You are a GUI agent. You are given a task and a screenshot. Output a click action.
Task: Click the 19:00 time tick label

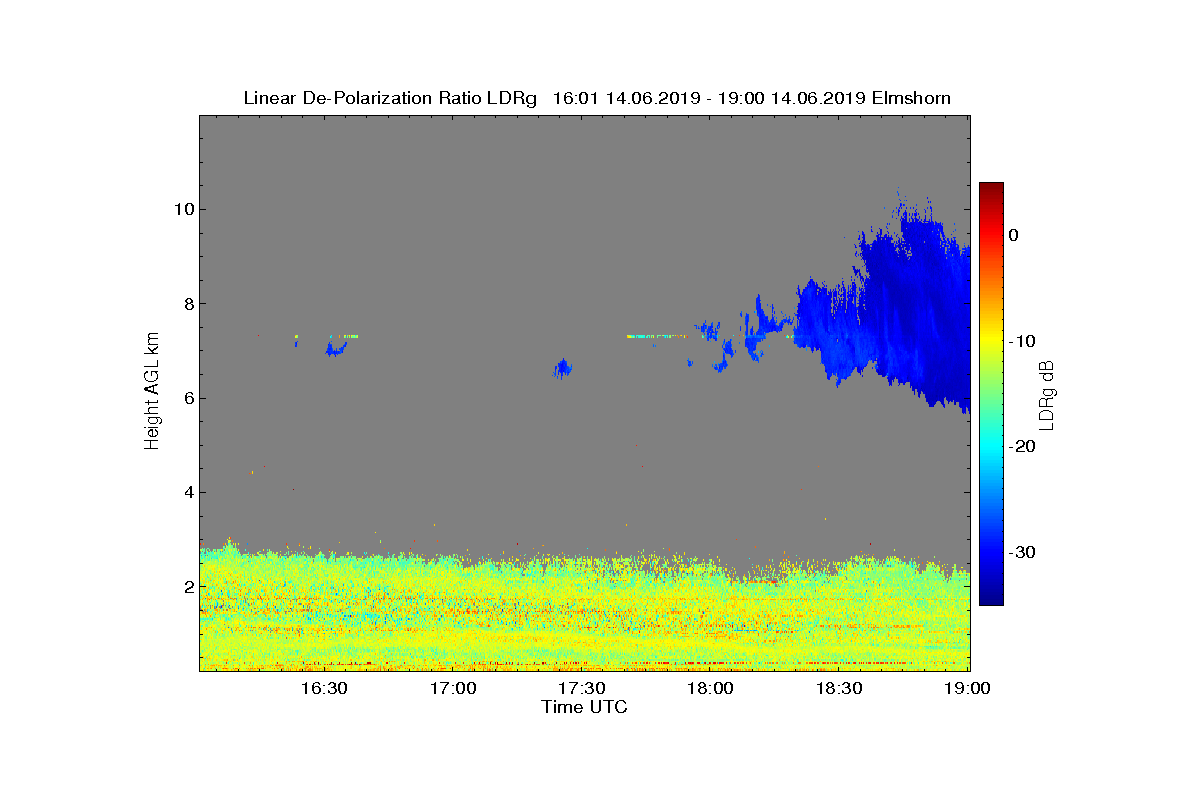967,688
